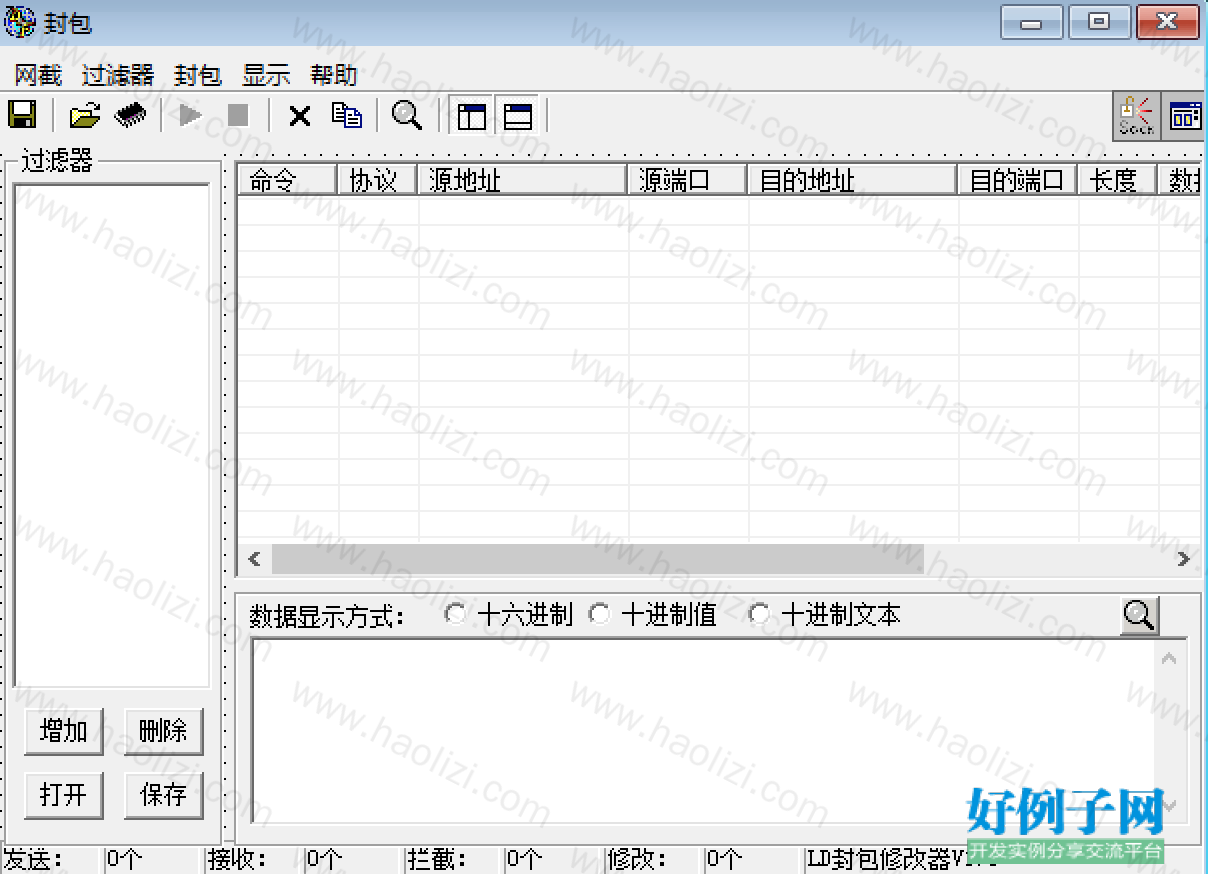Viewport: 1208px width, 874px height.
Task: Click the copy pages icon
Action: 347,115
